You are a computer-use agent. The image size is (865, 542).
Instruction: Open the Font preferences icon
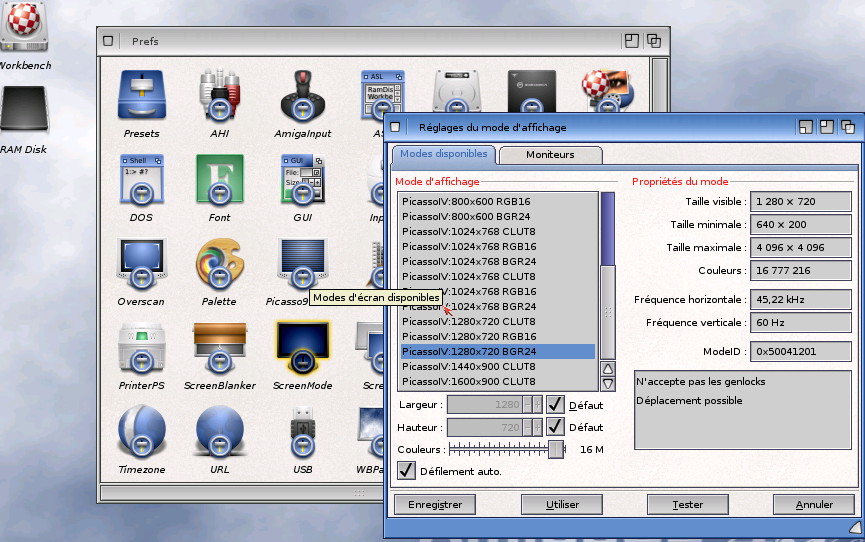point(220,179)
